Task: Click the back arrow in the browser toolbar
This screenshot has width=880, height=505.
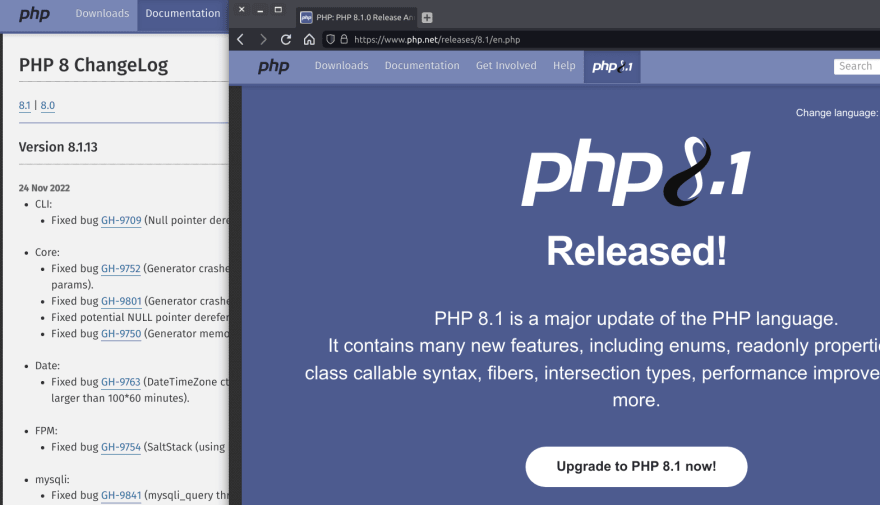Action: (x=240, y=39)
